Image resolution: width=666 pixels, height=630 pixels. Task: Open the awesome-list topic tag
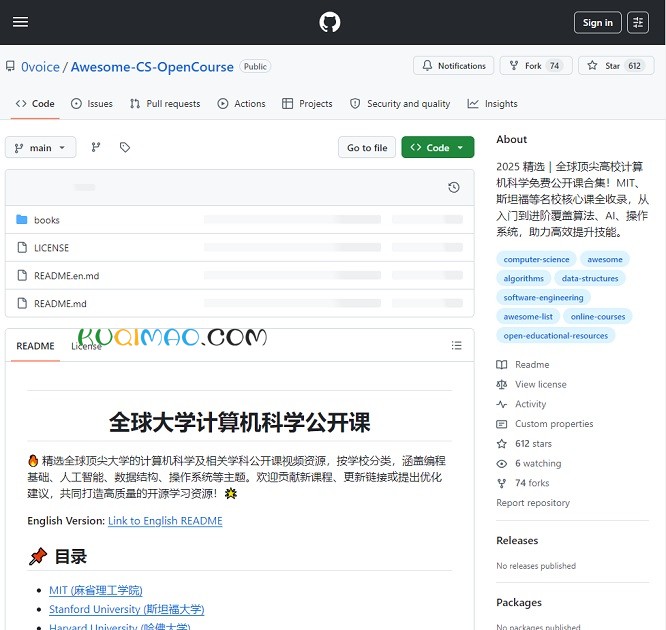pos(528,316)
